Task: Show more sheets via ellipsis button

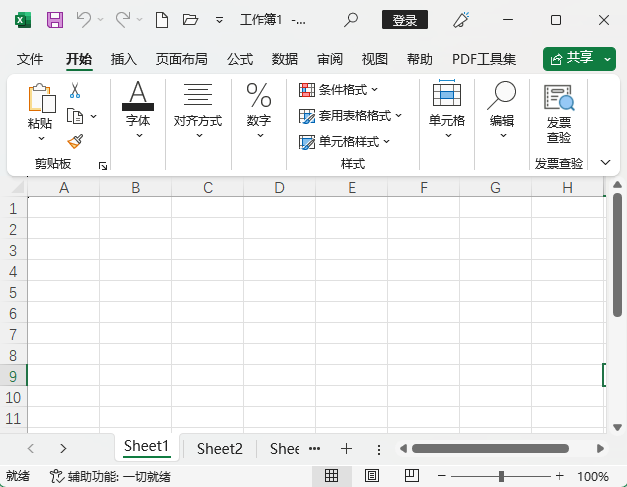Action: (x=315, y=448)
